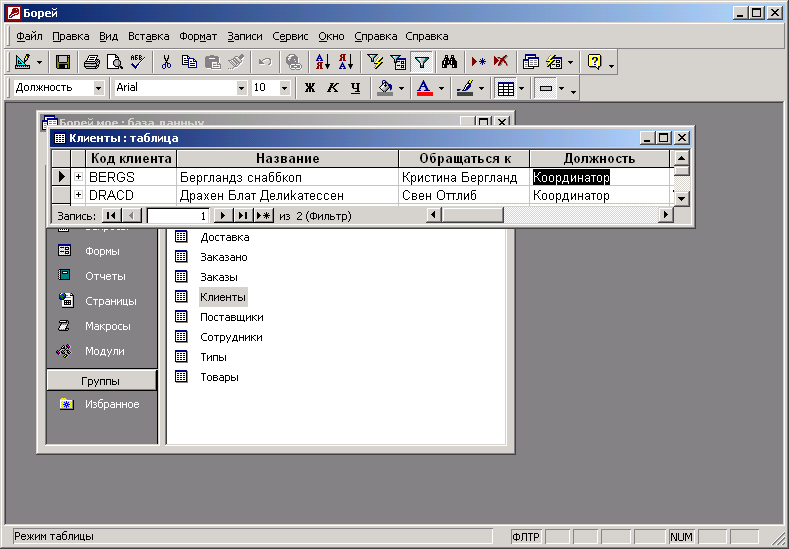Open the Вставка menu
Viewport: 789px width, 549px height.
[148, 36]
